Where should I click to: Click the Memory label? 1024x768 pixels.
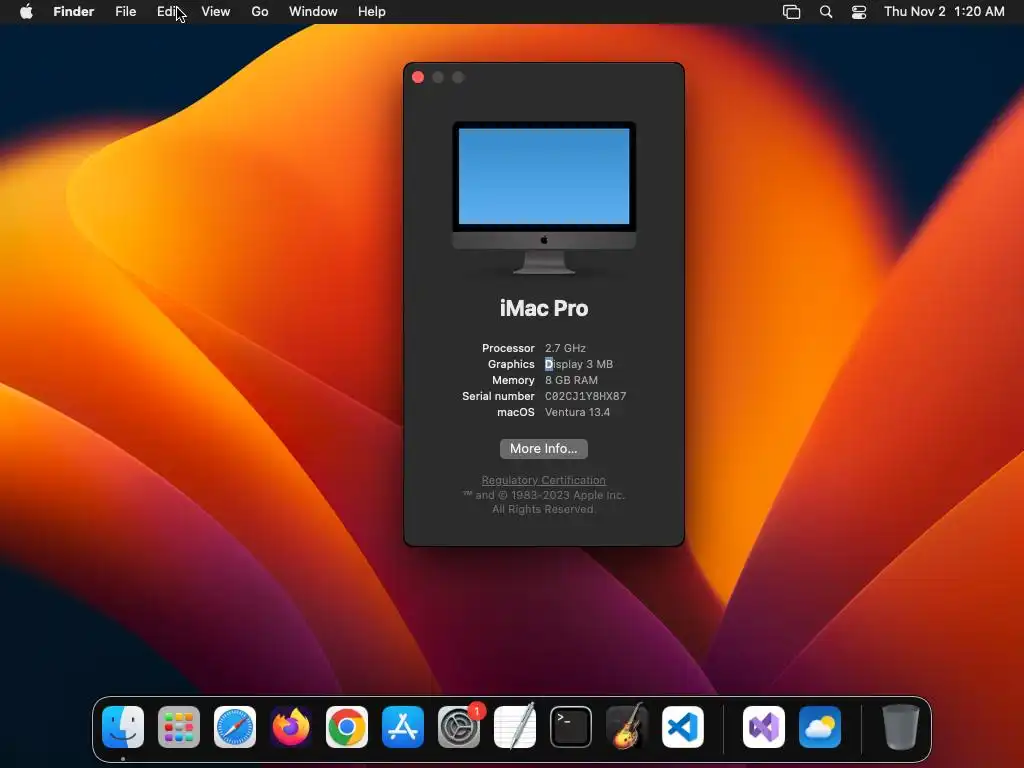(x=513, y=380)
